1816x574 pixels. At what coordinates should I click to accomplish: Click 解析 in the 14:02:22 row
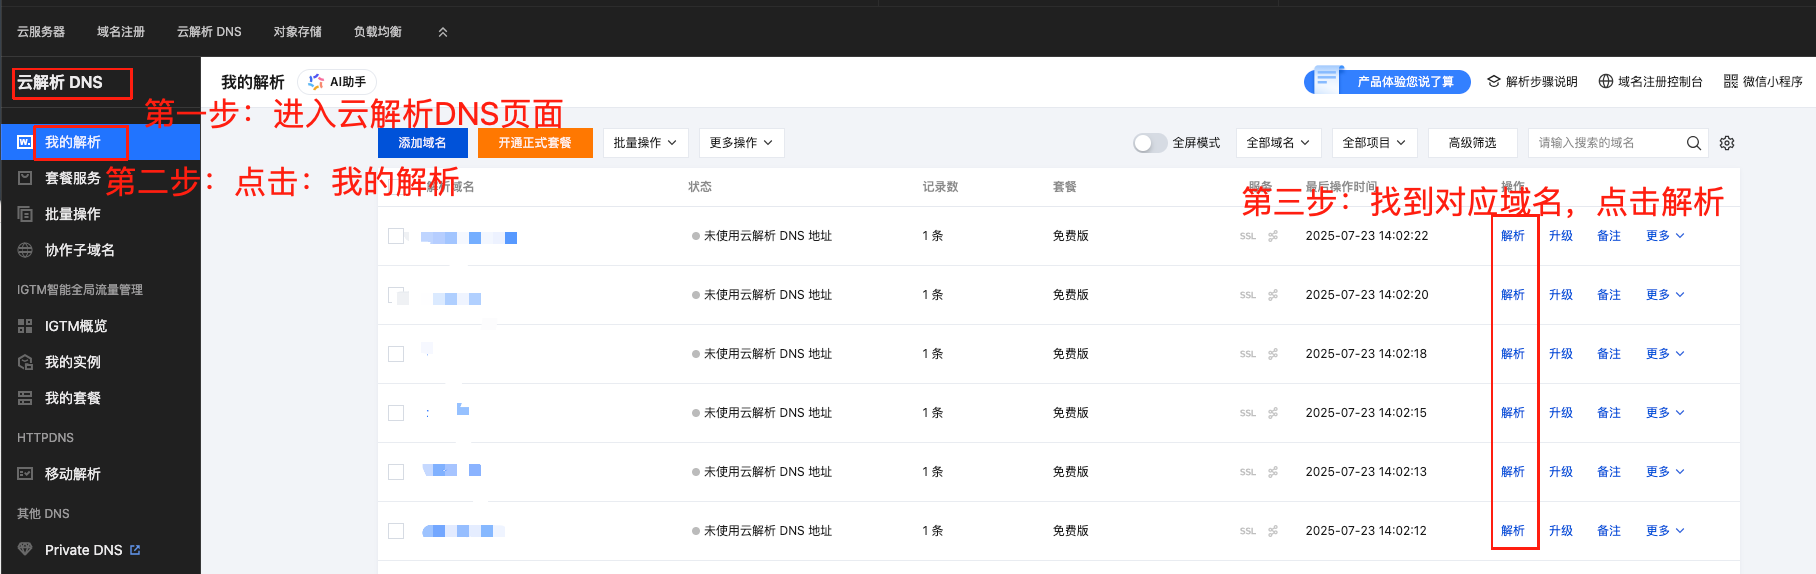(x=1513, y=236)
